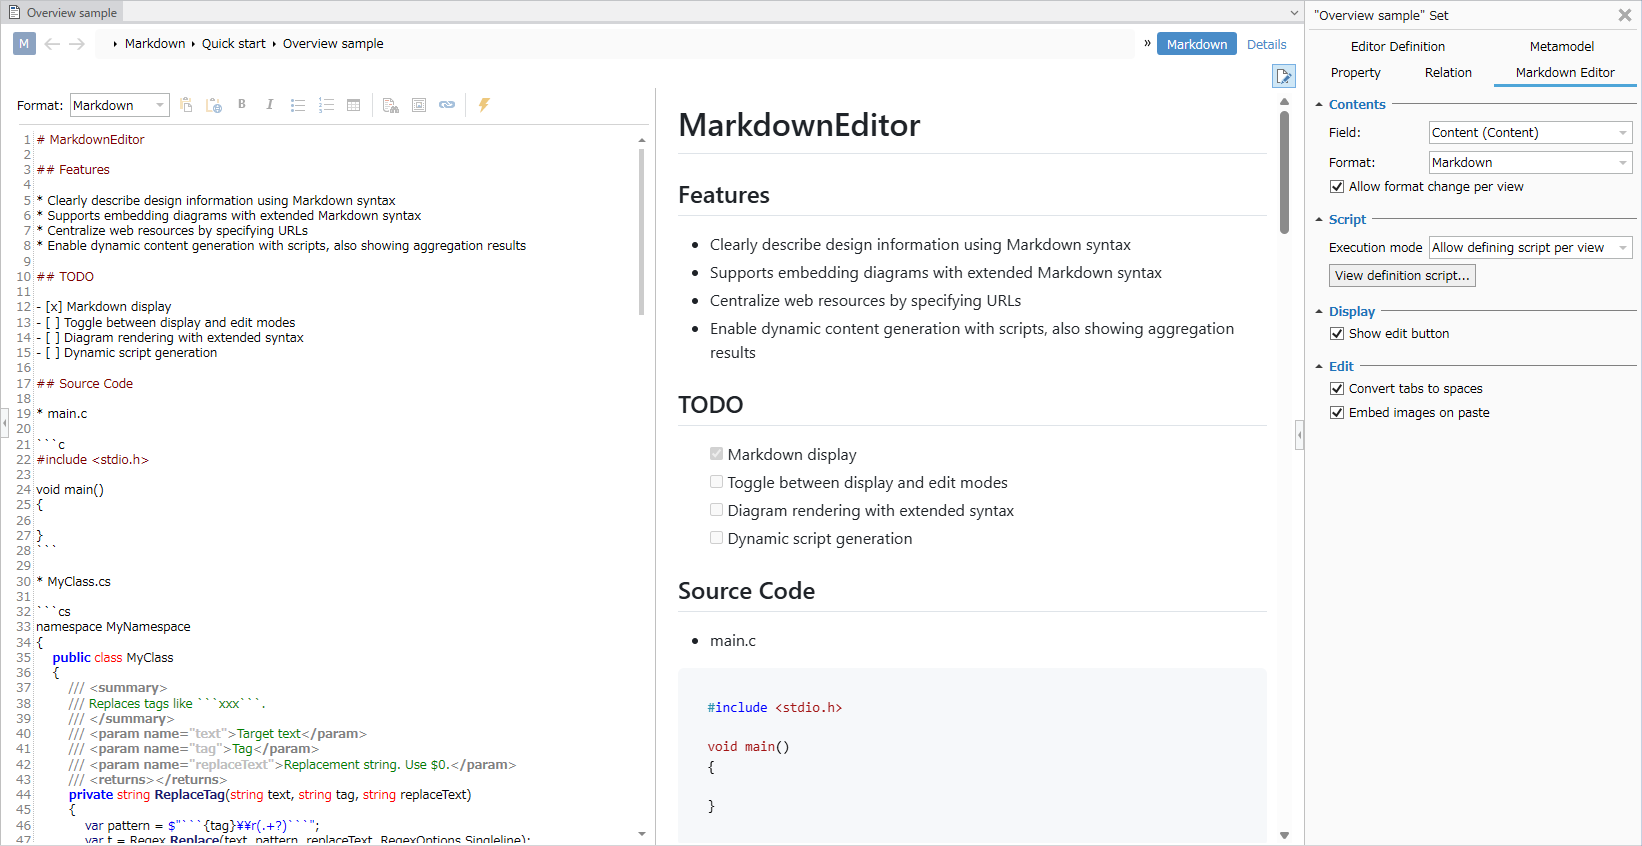
Task: Click source line "# MarkdownEditor"
Action: pyautogui.click(x=90, y=140)
